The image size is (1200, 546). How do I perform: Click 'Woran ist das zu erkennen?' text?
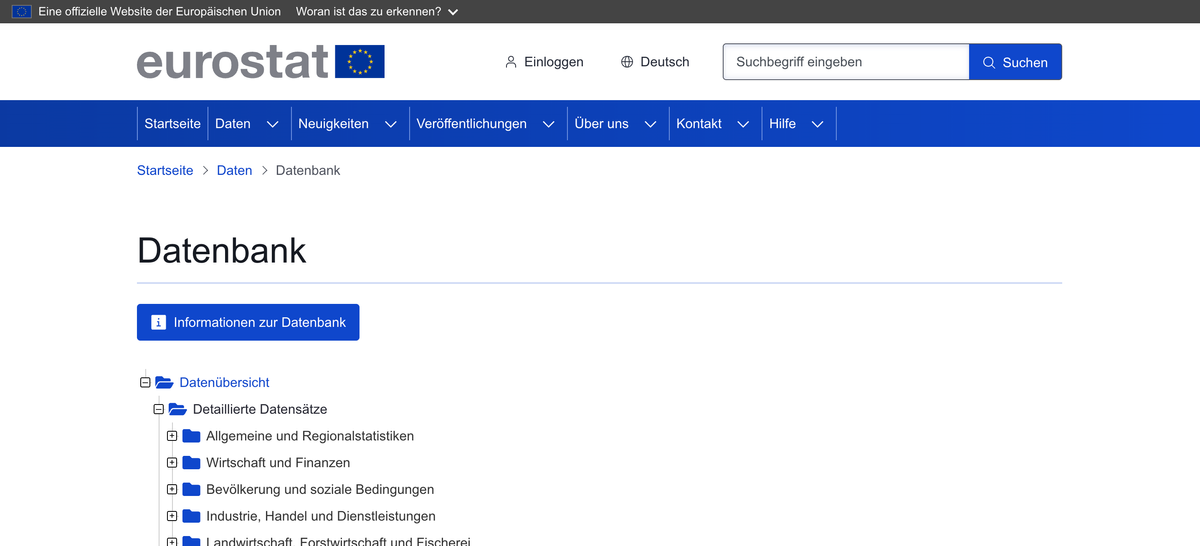(x=369, y=12)
